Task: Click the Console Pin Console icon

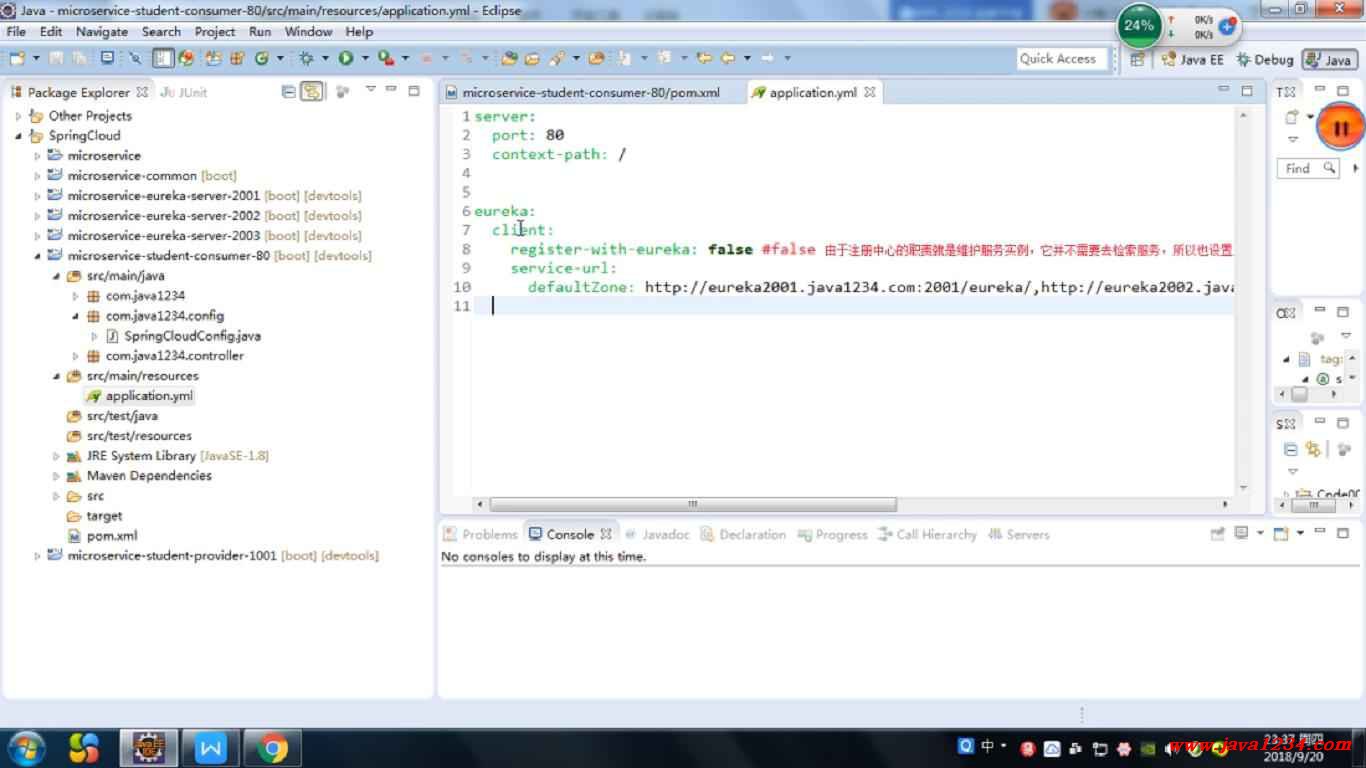Action: tap(1218, 534)
